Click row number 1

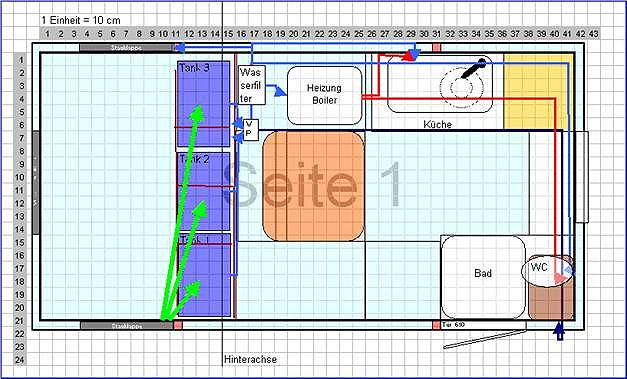point(21,60)
